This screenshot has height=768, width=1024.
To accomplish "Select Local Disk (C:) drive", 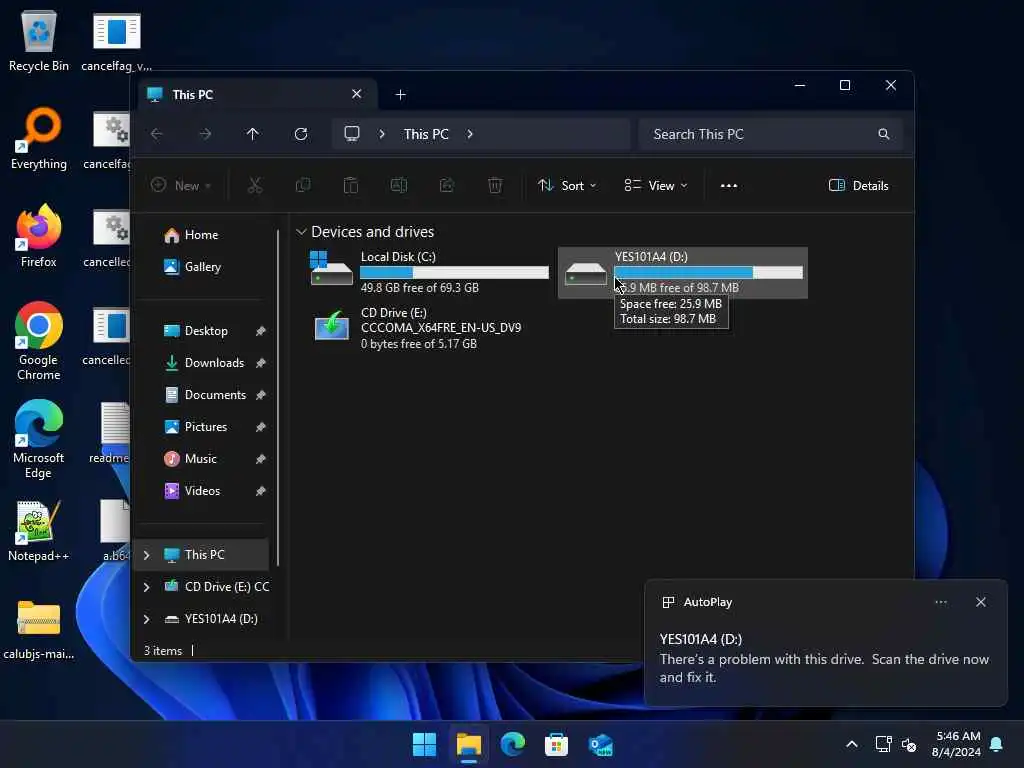I will [429, 272].
